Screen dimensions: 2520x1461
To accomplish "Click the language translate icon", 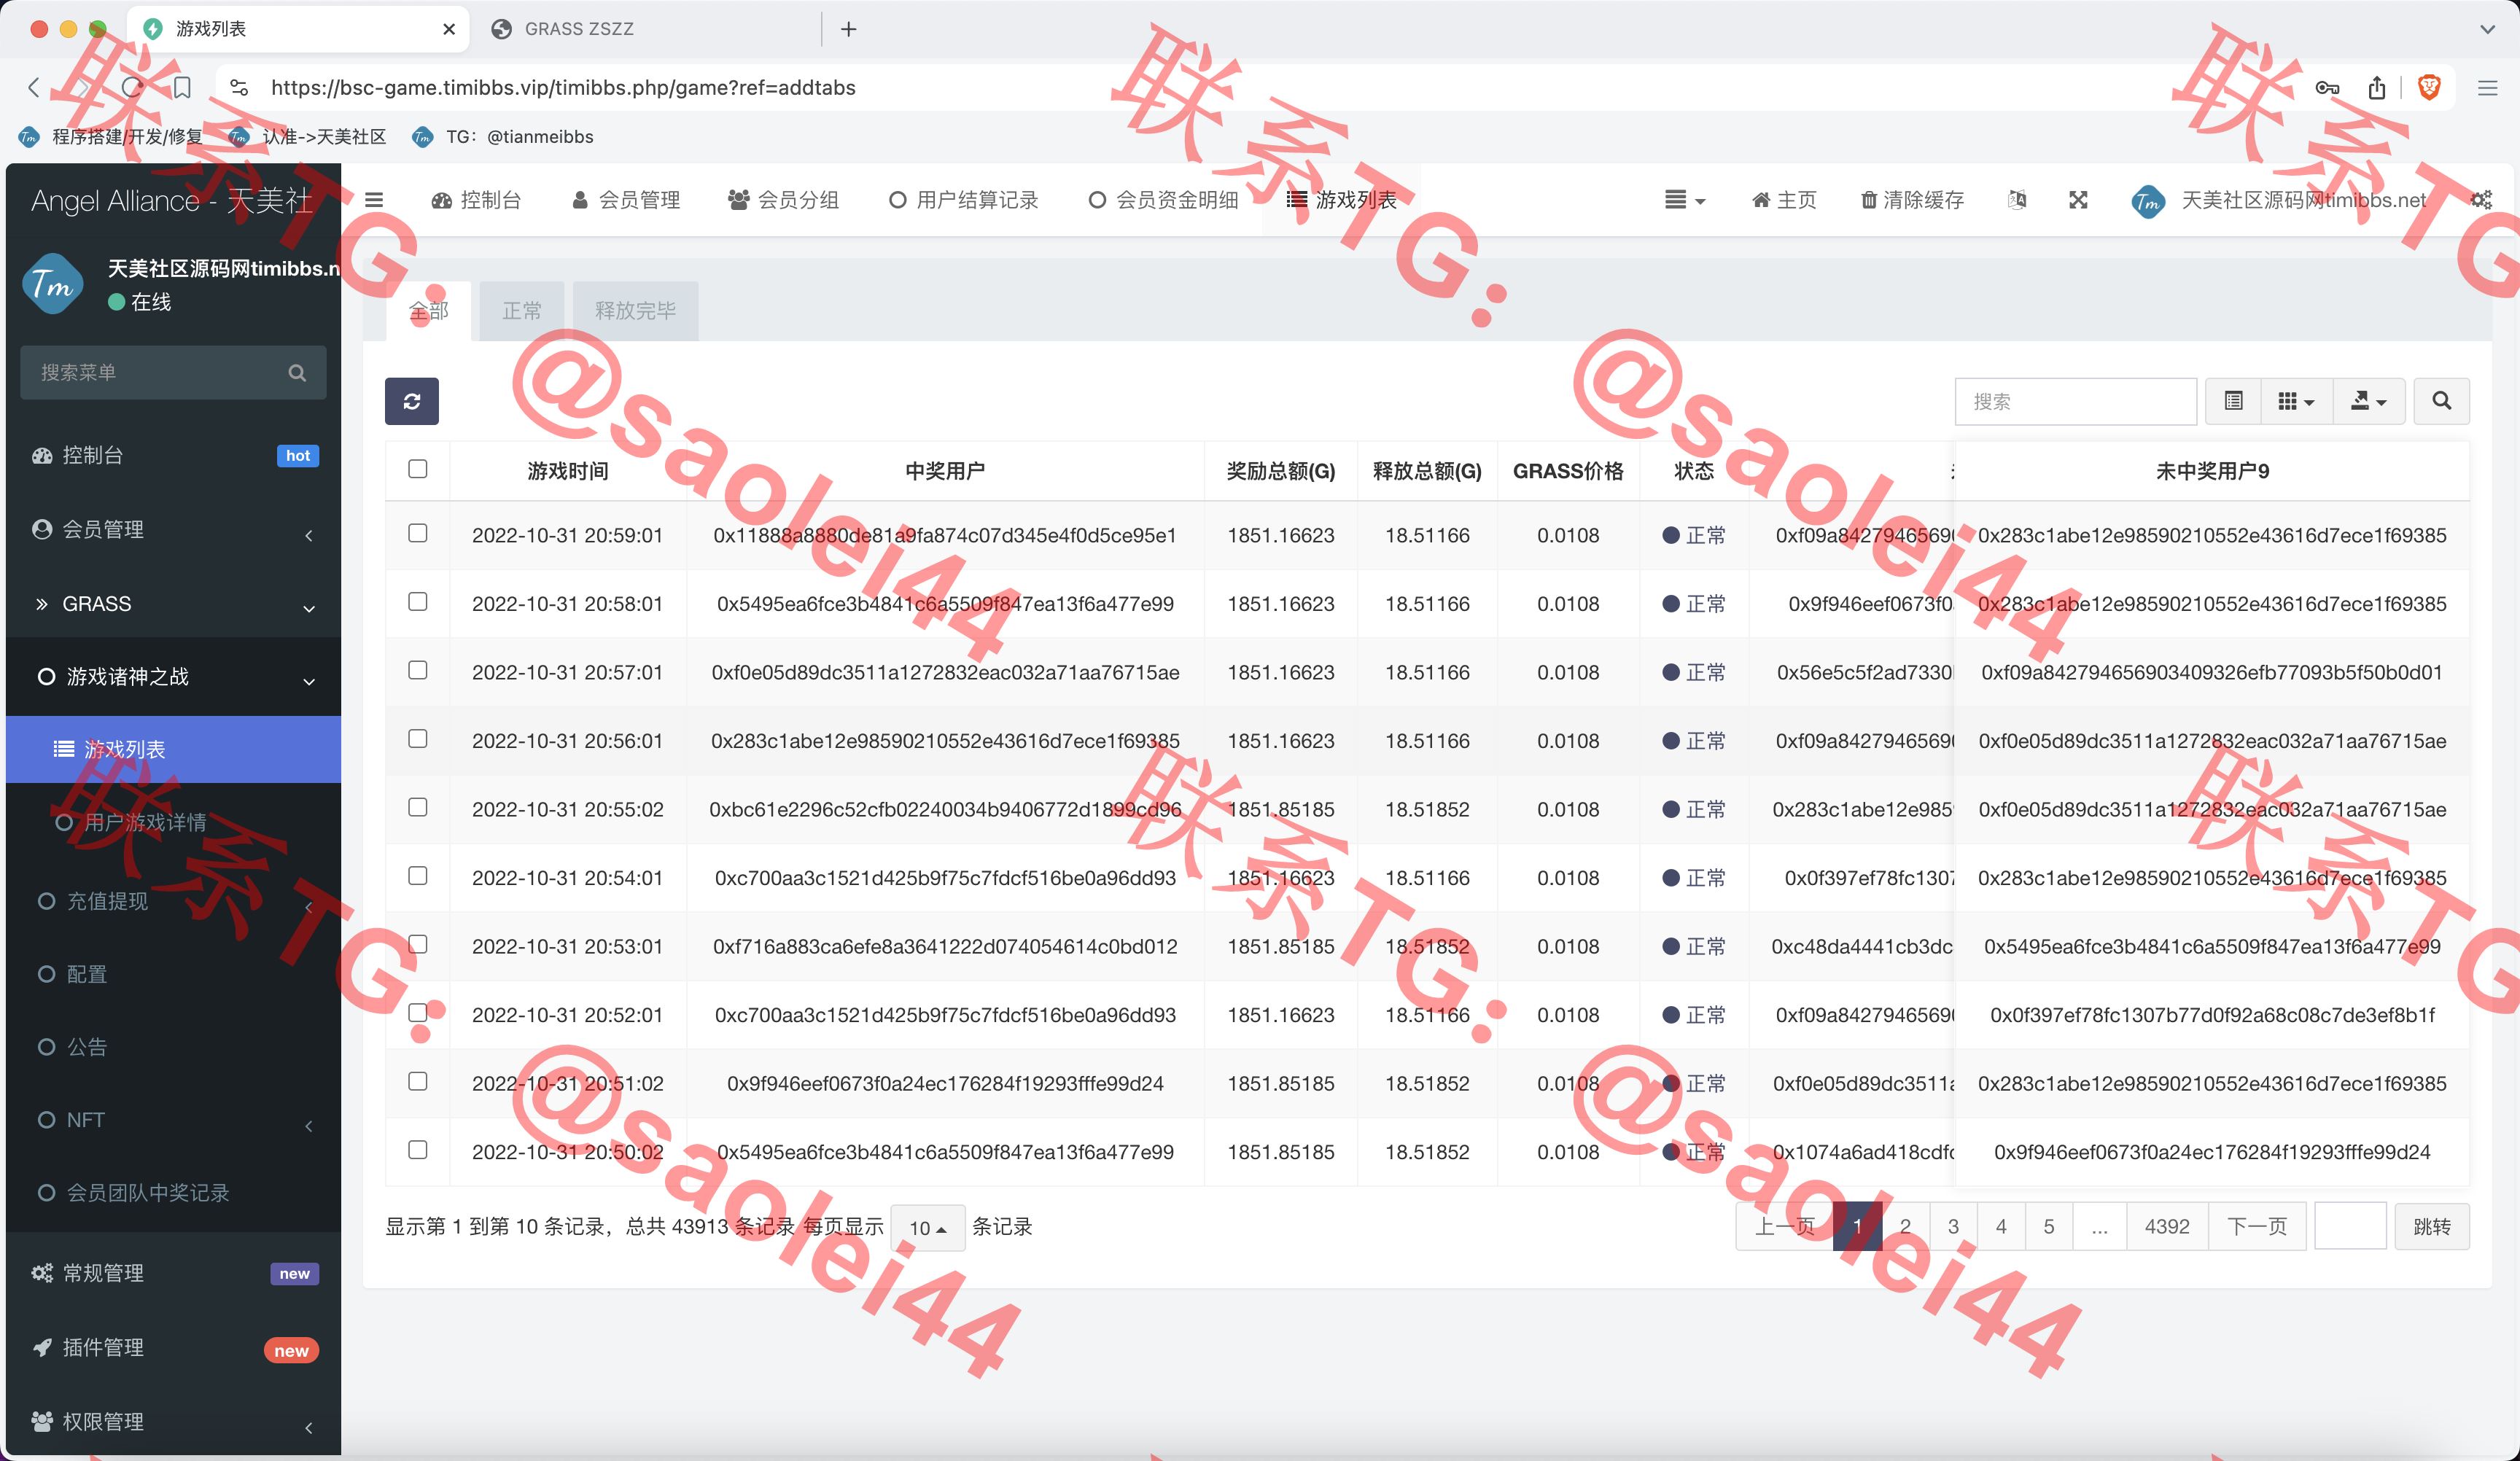I will click(x=2017, y=200).
